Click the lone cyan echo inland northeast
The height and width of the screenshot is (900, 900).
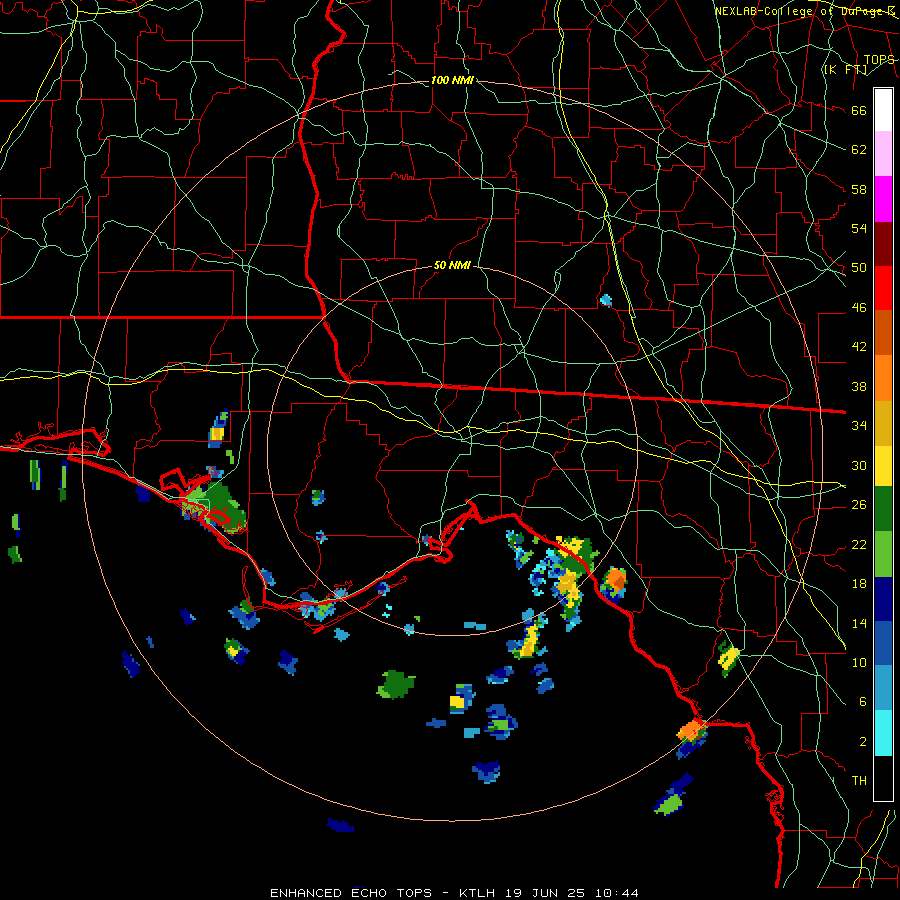coord(606,300)
